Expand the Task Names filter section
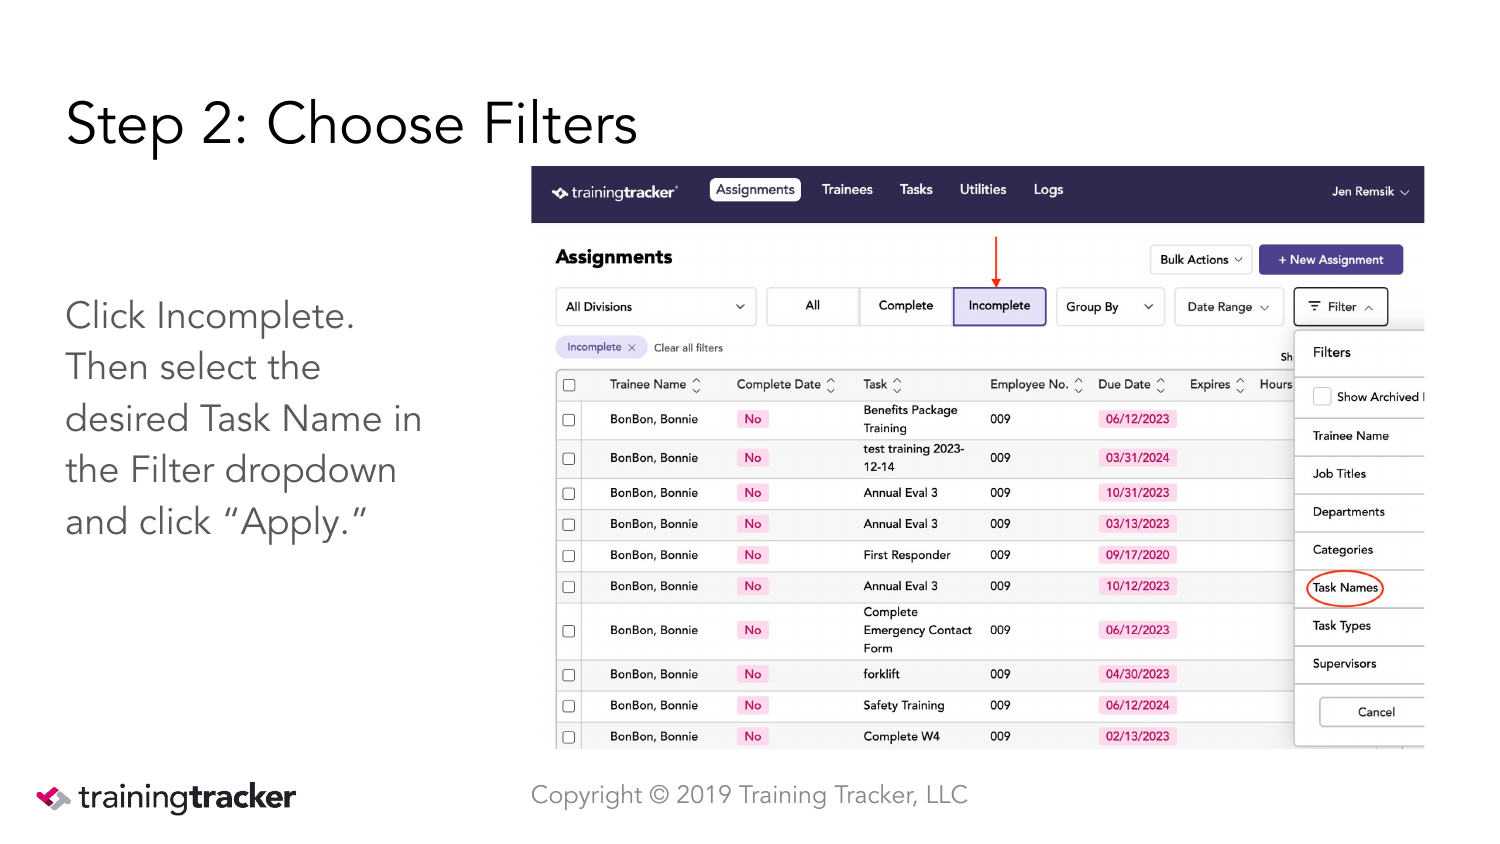Image resolution: width=1500 pixels, height=844 pixels. tap(1359, 588)
